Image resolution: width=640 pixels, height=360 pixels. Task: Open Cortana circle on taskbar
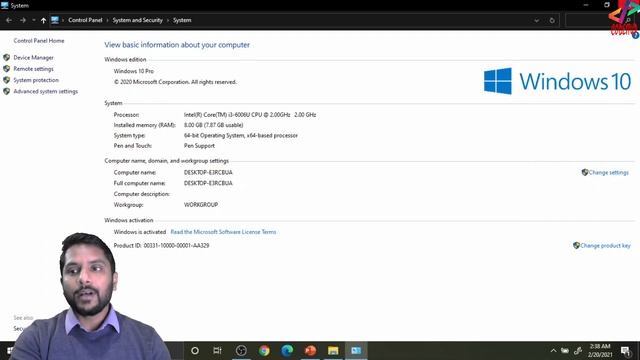[195, 351]
